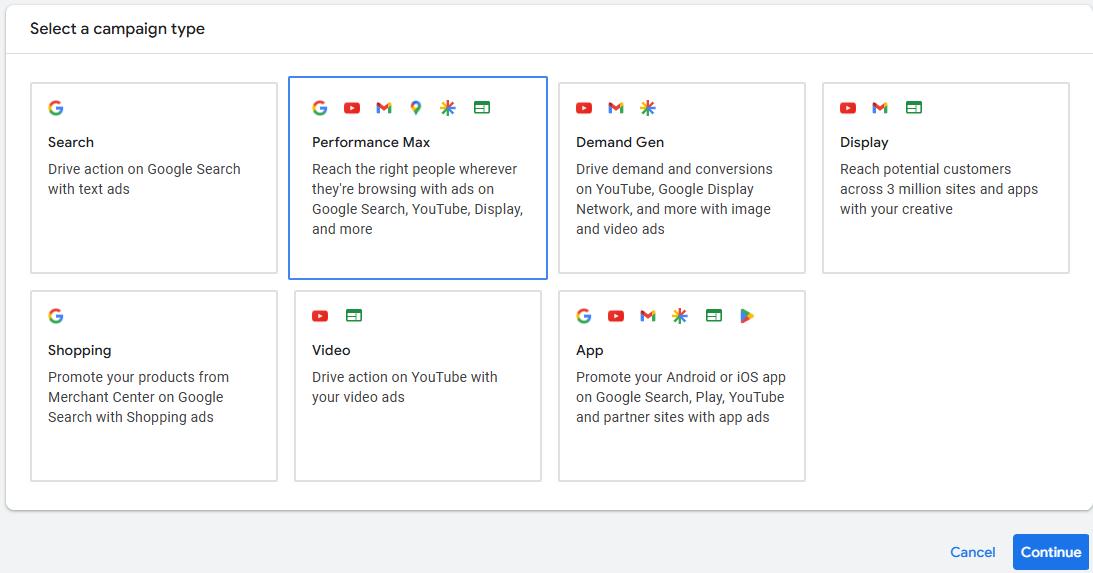This screenshot has height=573, width=1093.
Task: Click the Cancel link
Action: tap(973, 552)
